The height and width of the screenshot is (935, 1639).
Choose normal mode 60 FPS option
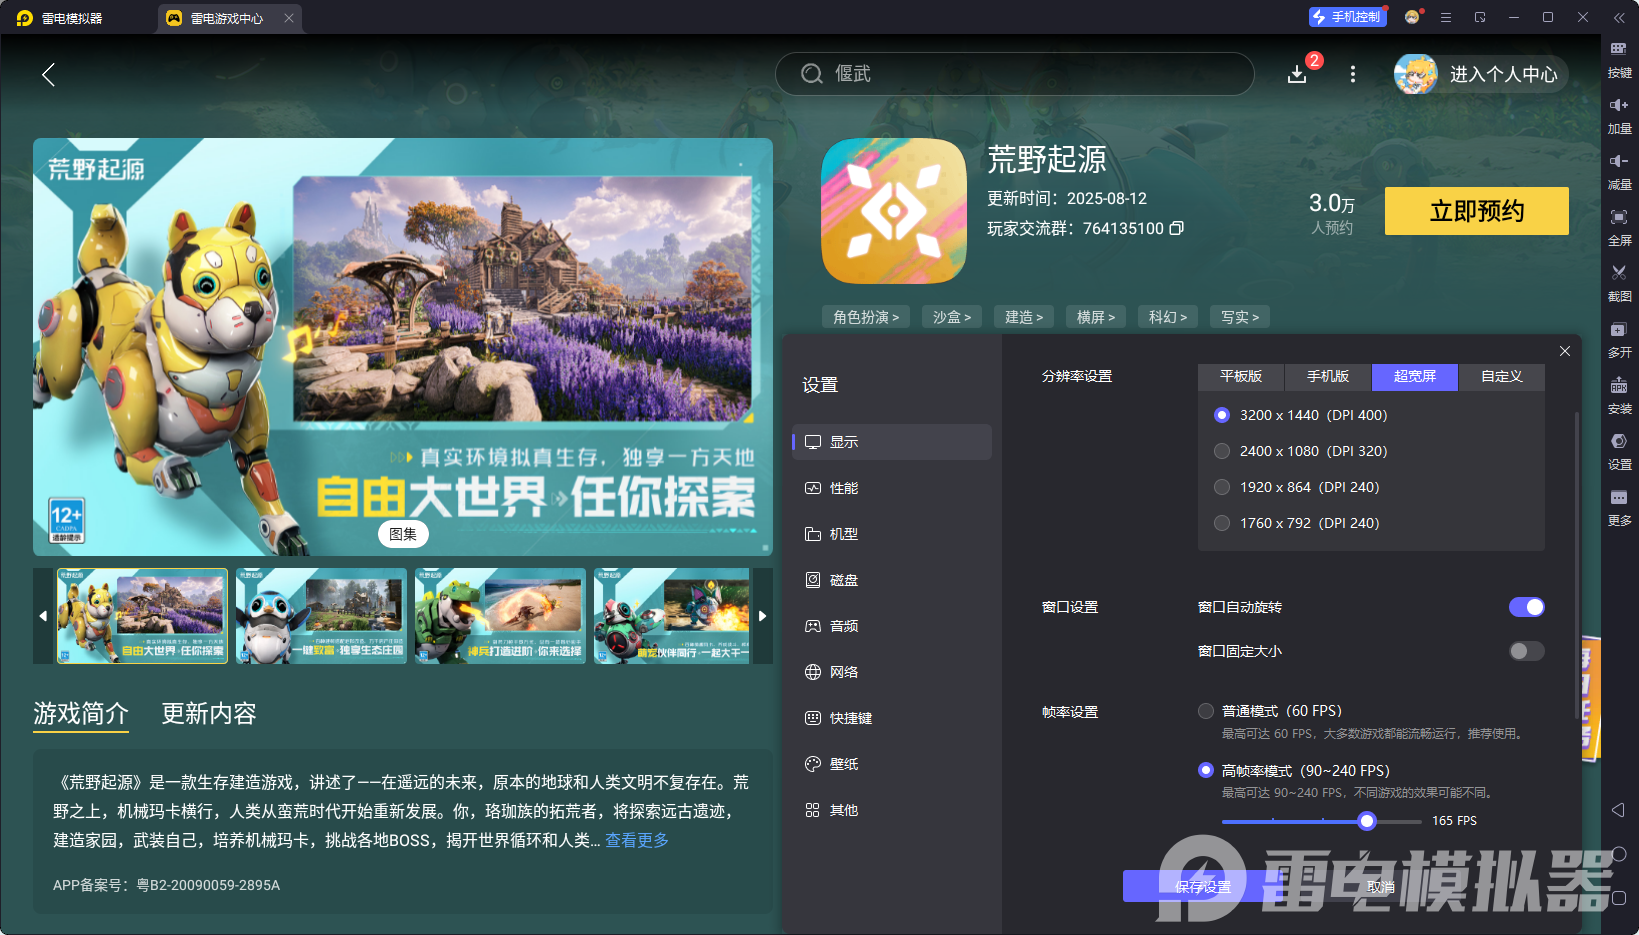click(x=1206, y=711)
